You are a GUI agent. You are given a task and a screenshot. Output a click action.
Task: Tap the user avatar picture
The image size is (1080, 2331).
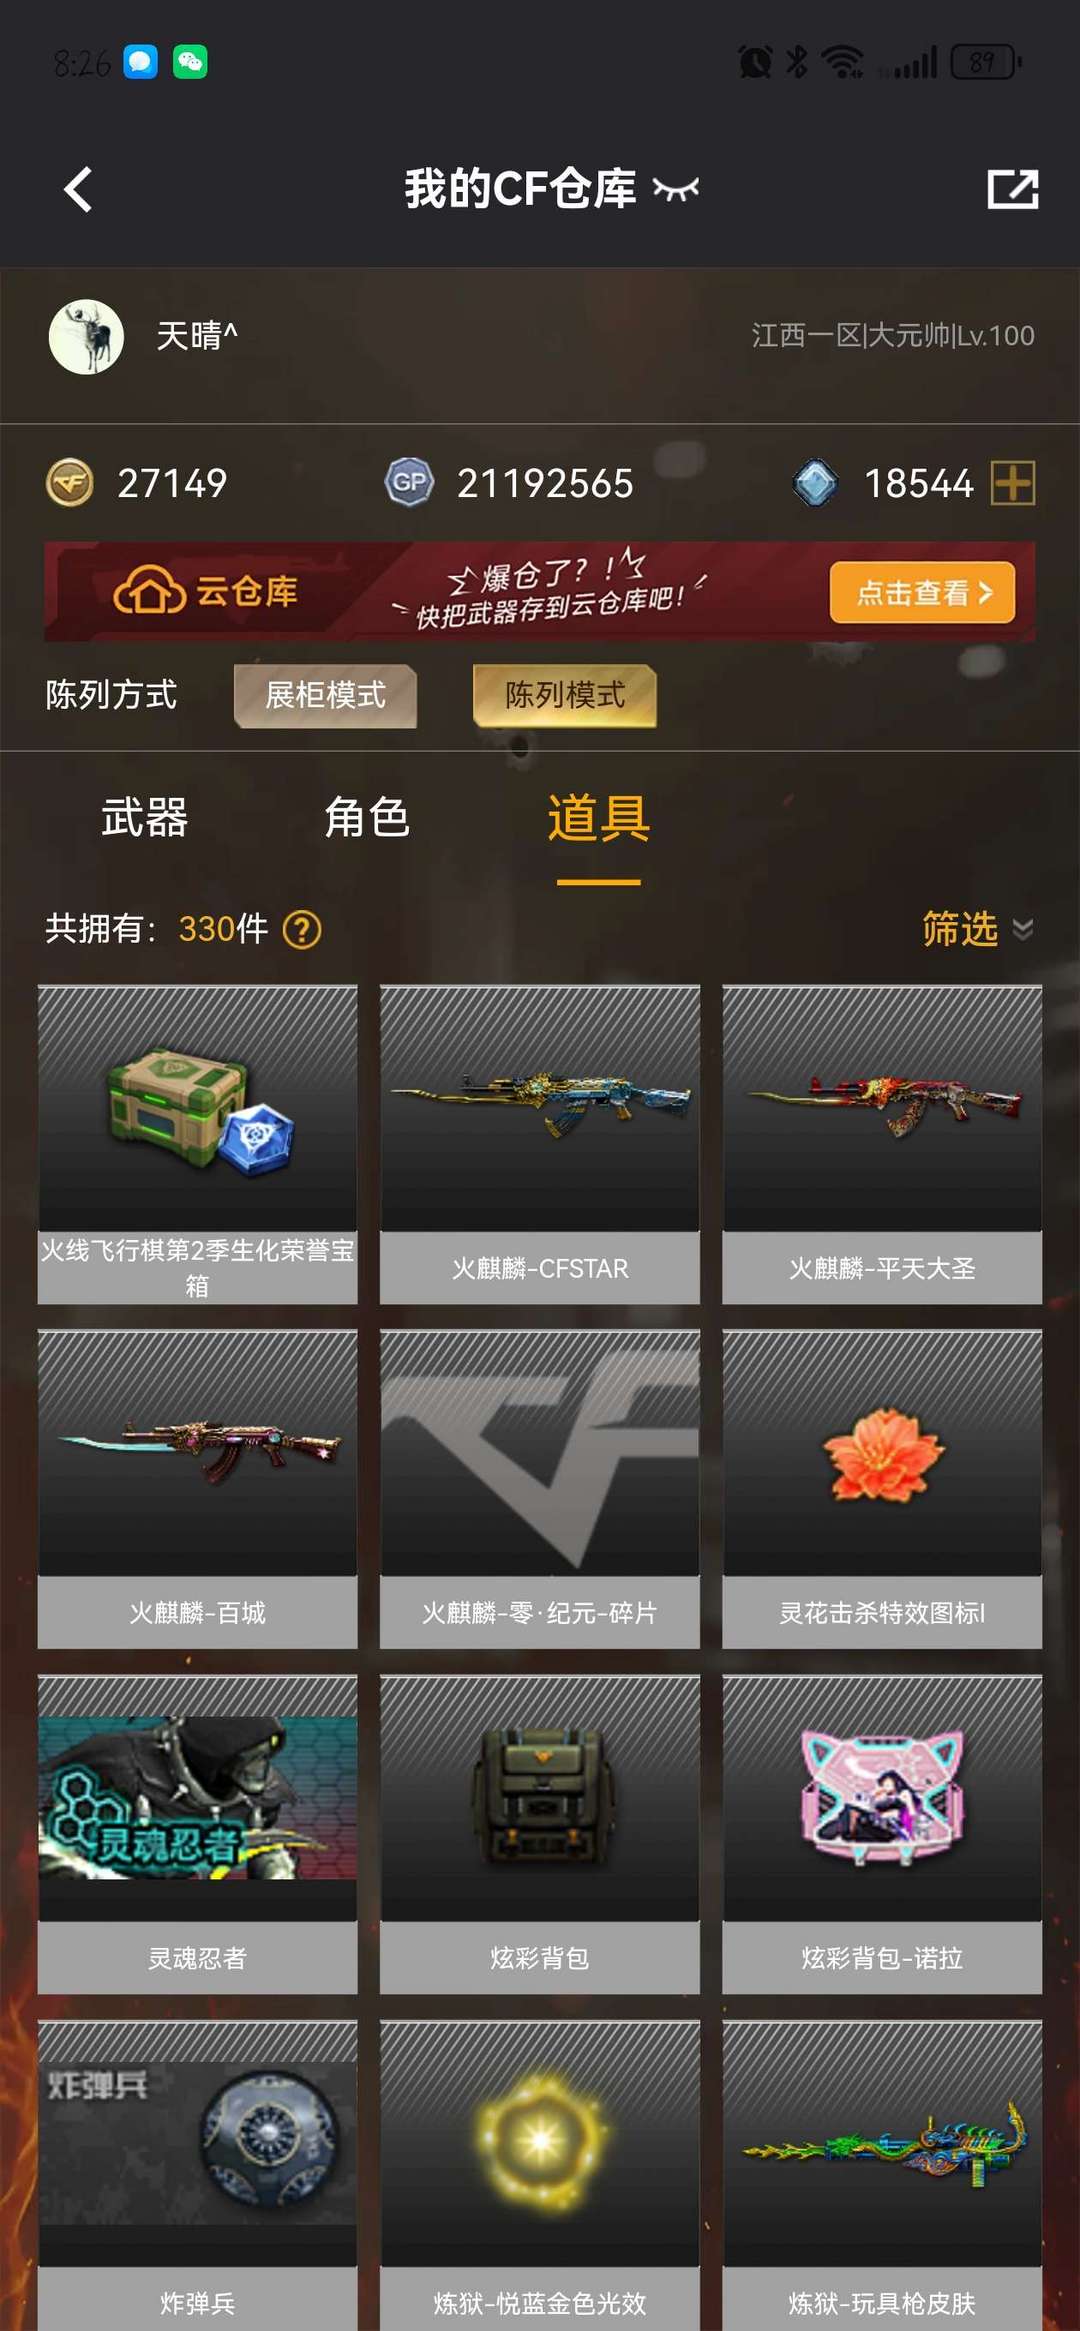(x=86, y=337)
